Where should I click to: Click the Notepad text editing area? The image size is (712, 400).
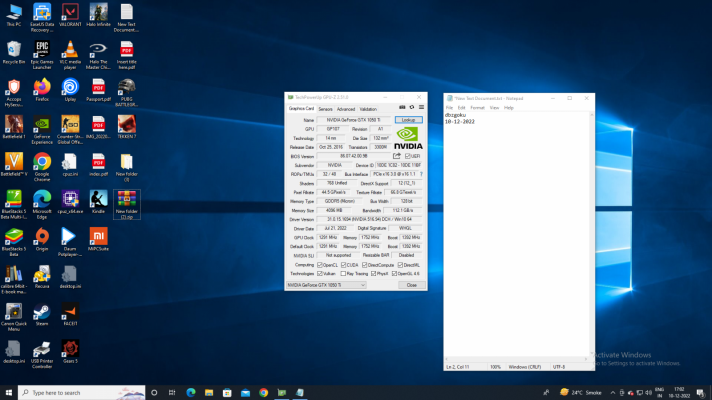pyautogui.click(x=517, y=235)
